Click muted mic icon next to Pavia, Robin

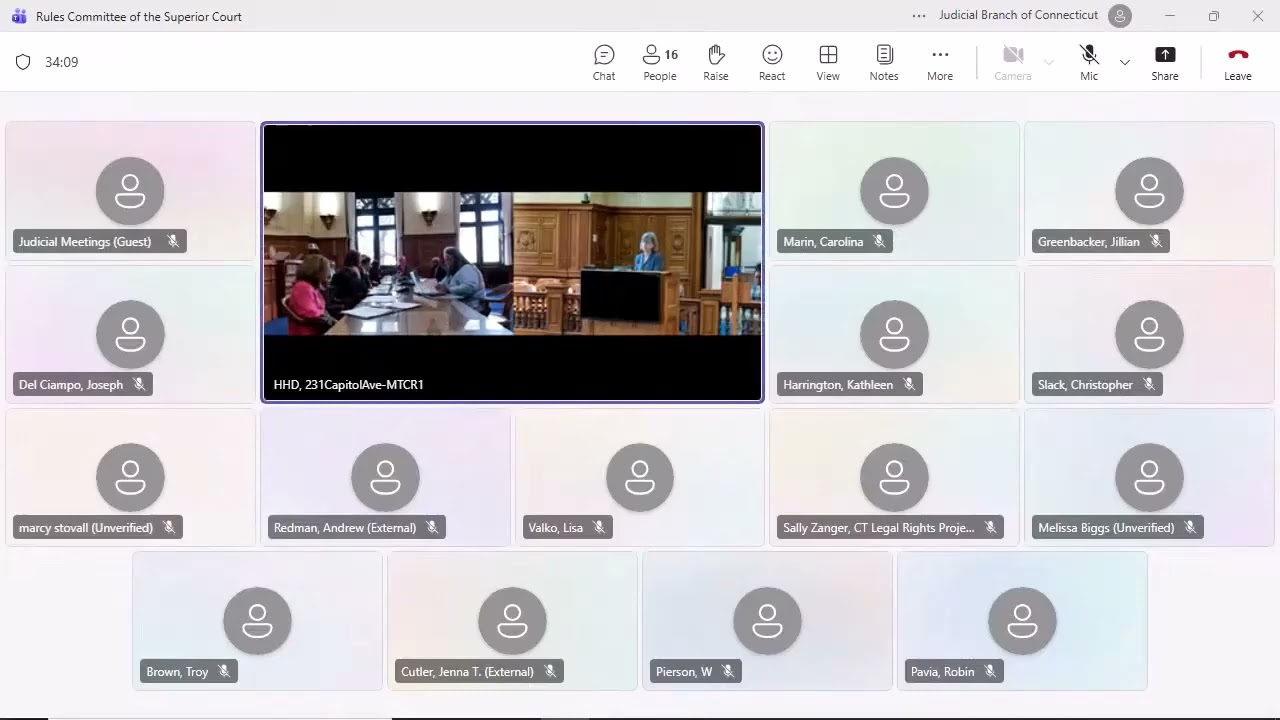pyautogui.click(x=990, y=671)
